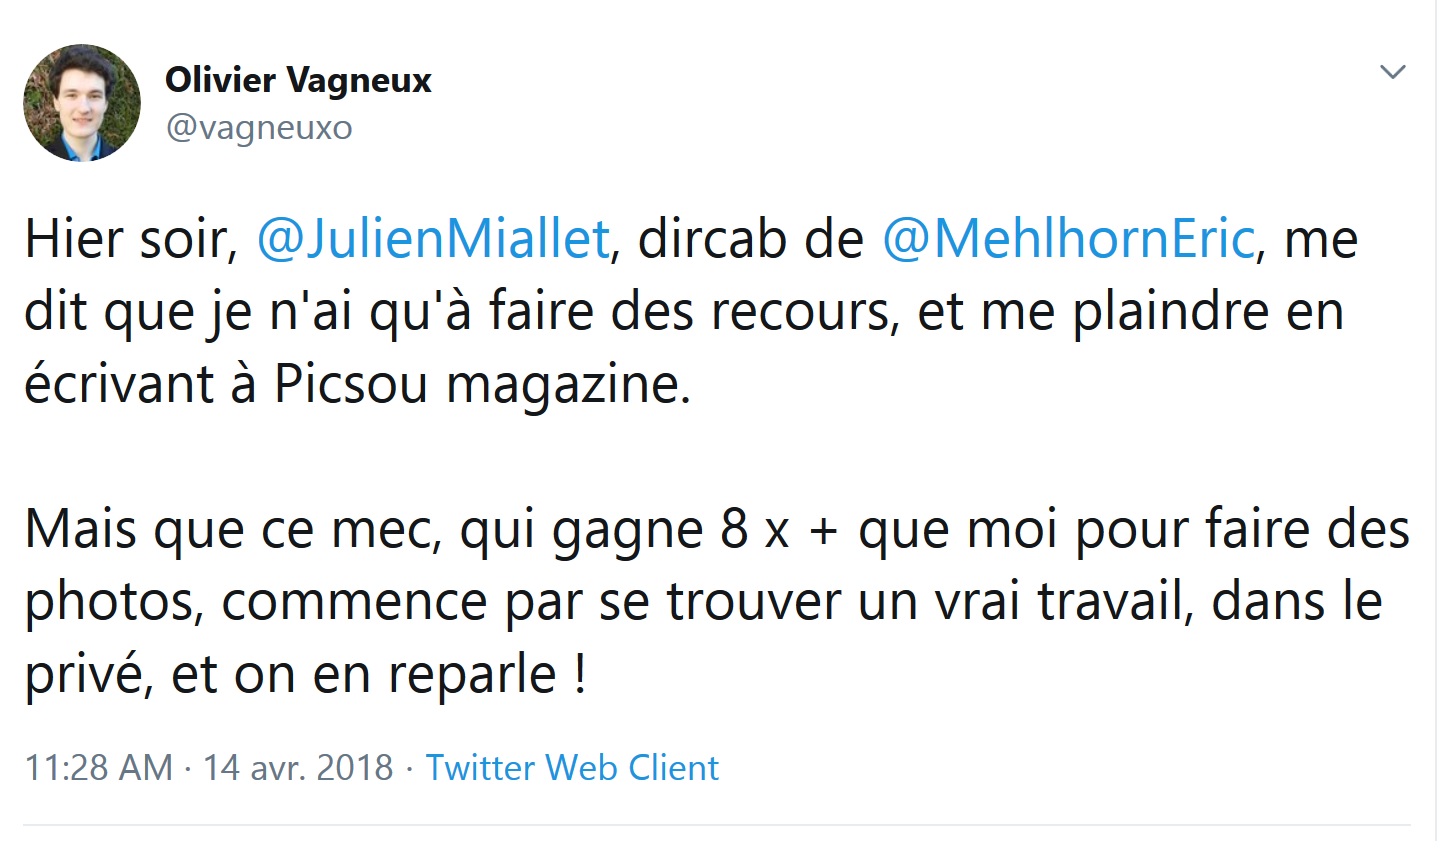Viewport: 1451px width, 850px height.
Task: Click the "Mais que ce mec" phrase
Action: click(233, 530)
